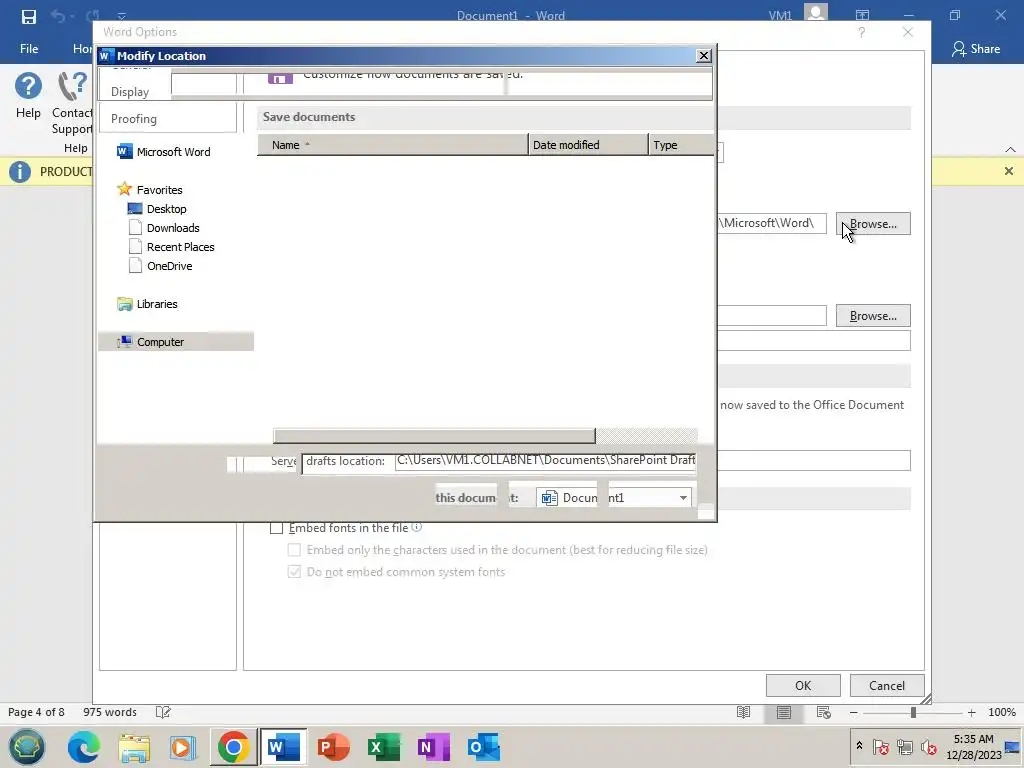Select Microsoft Word in navigation pane
This screenshot has height=768, width=1024.
(x=163, y=152)
